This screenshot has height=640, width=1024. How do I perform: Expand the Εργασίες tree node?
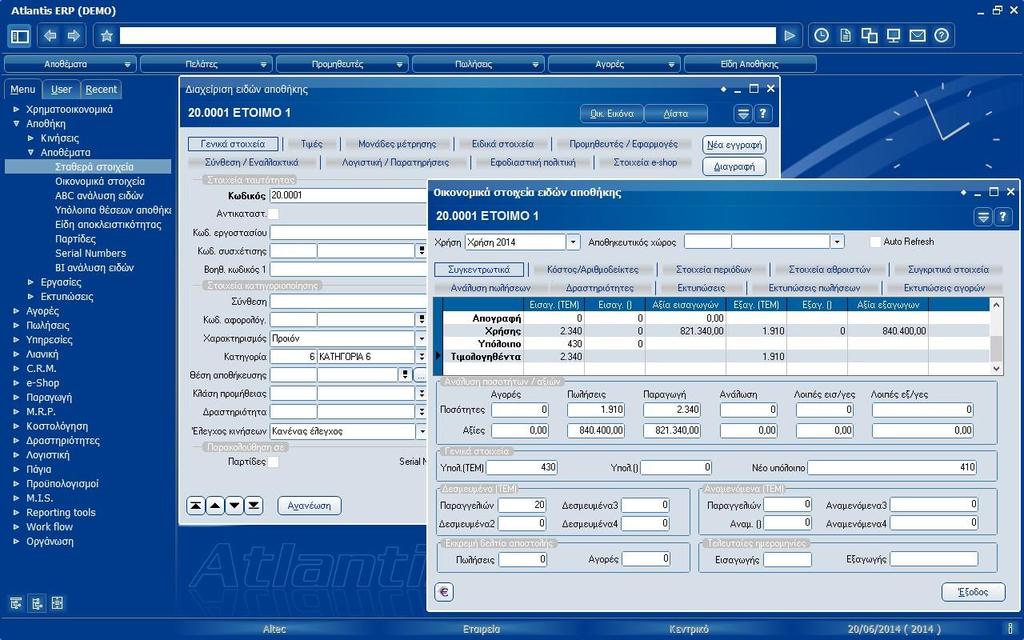[31, 282]
